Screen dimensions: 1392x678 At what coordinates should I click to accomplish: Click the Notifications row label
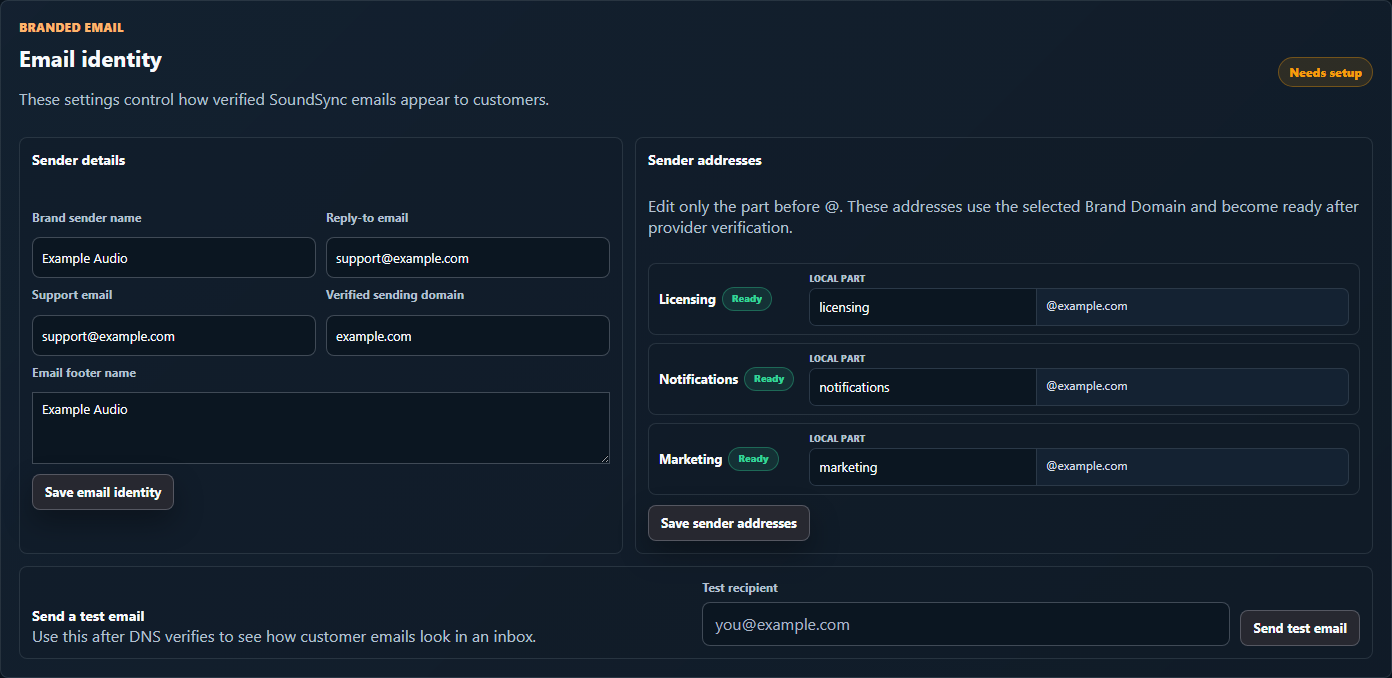(x=698, y=379)
